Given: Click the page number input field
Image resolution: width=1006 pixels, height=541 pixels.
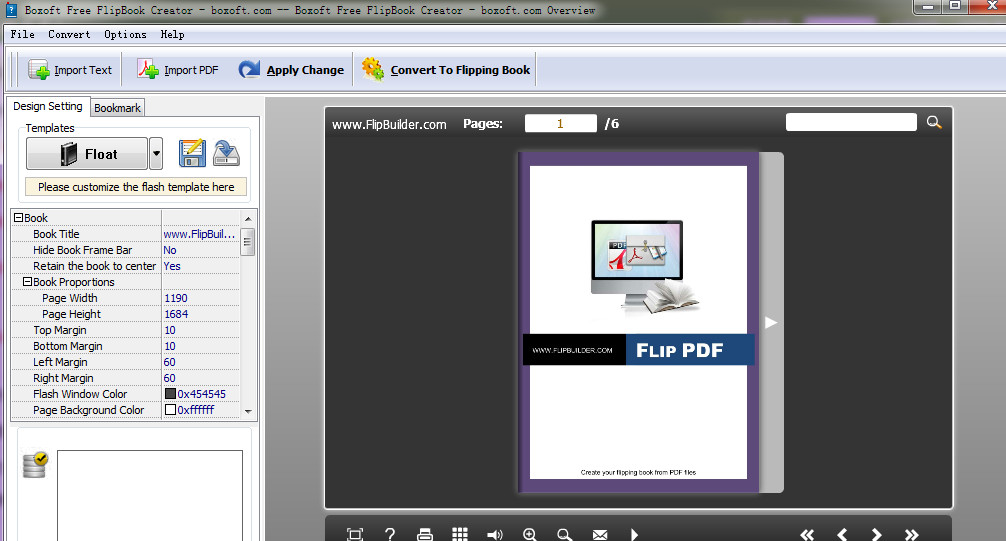Looking at the screenshot, I should click(560, 124).
